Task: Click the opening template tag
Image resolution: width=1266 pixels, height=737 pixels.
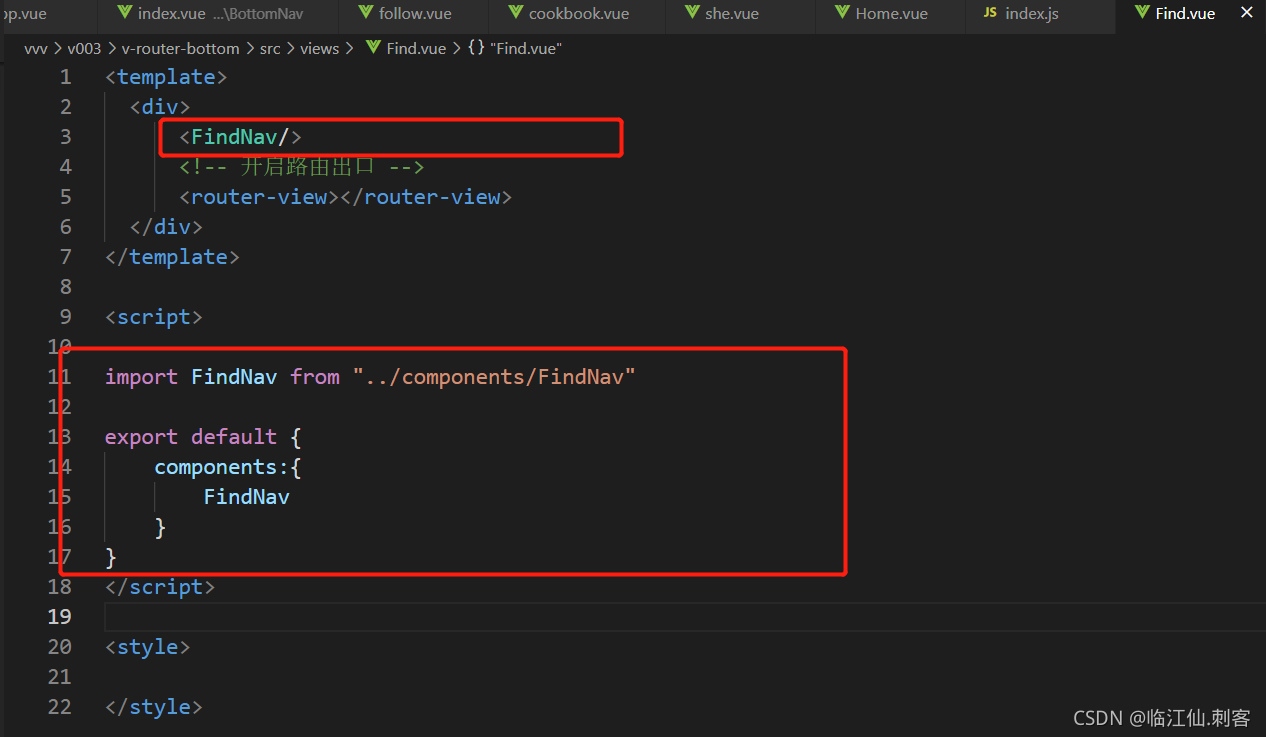Action: [166, 77]
